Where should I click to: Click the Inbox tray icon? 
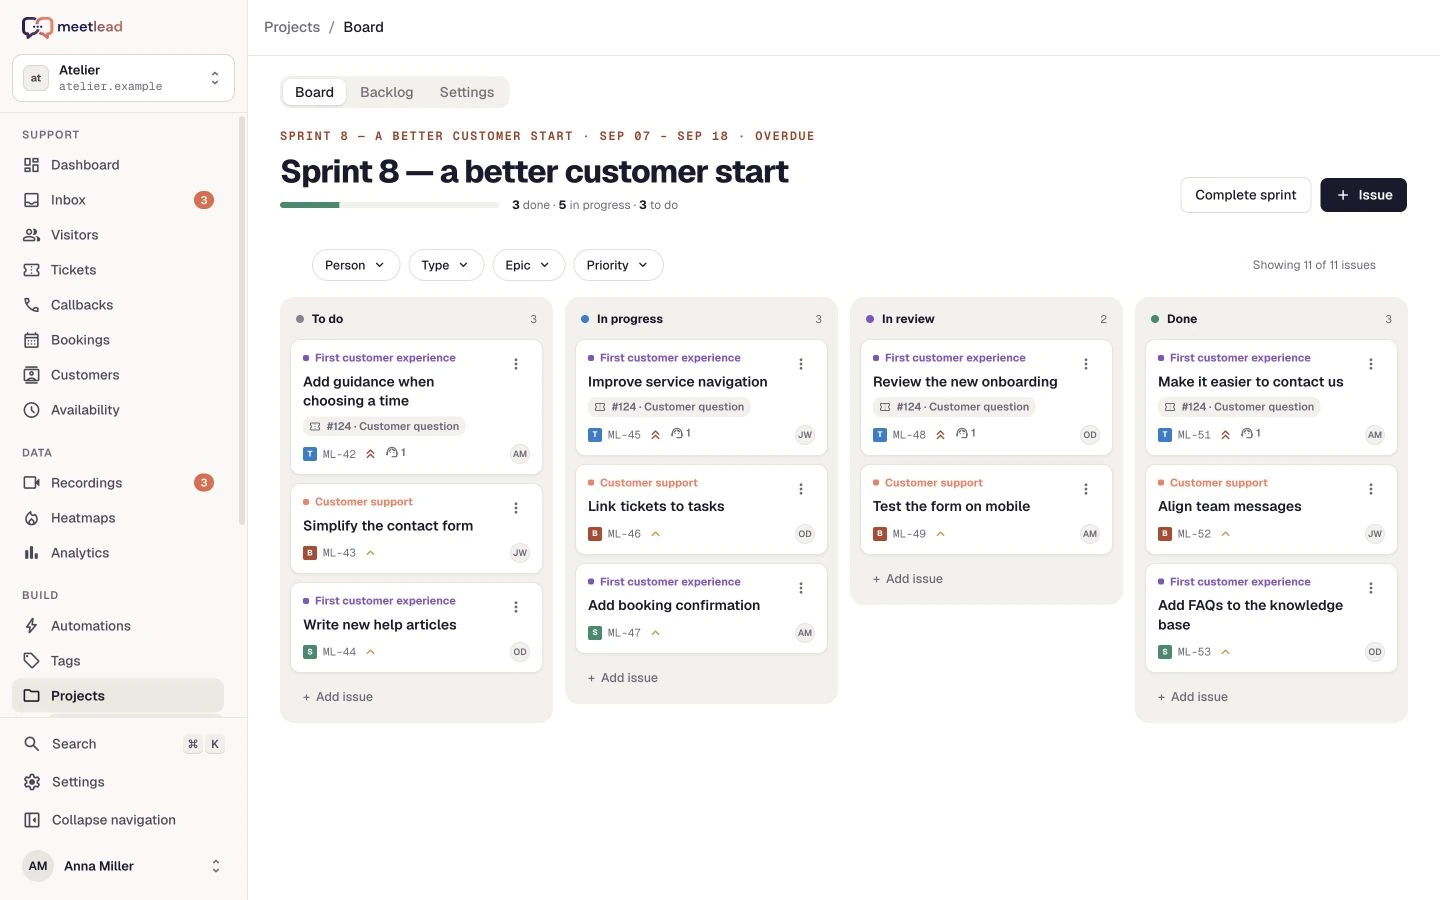tap(32, 200)
